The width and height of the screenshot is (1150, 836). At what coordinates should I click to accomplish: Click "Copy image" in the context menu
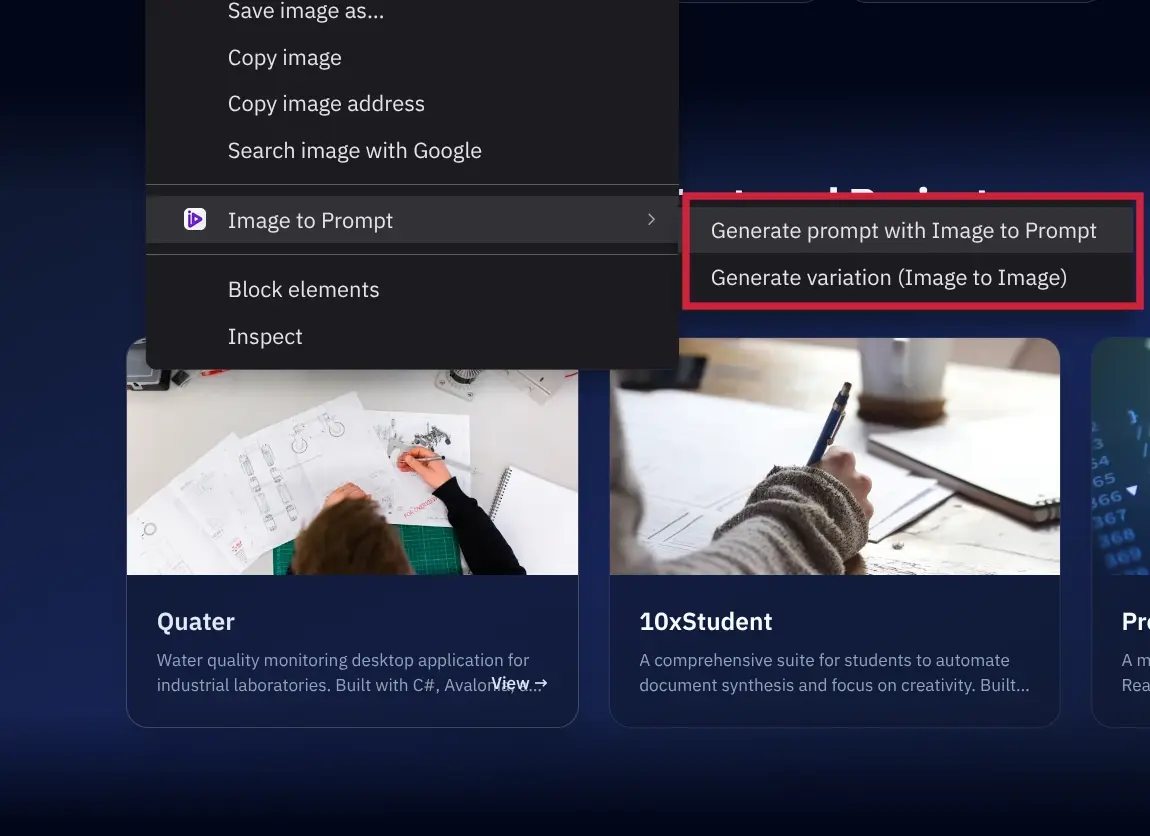pos(284,57)
